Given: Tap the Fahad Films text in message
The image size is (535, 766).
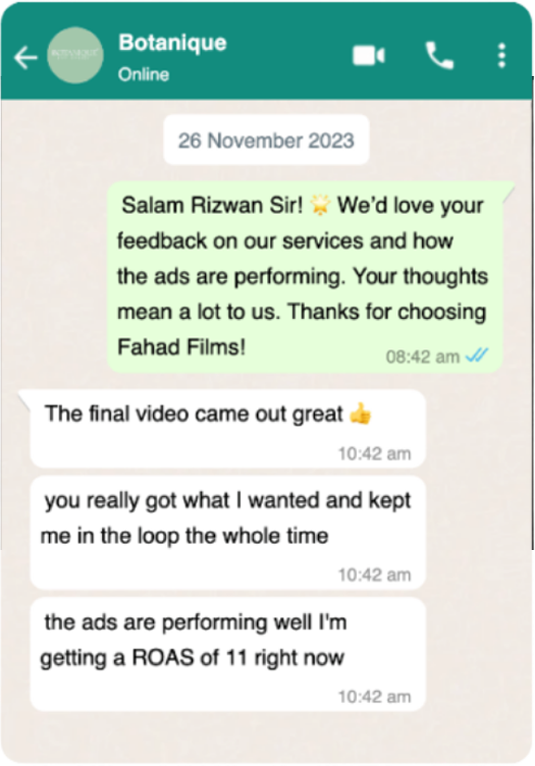Looking at the screenshot, I should pos(181,347).
